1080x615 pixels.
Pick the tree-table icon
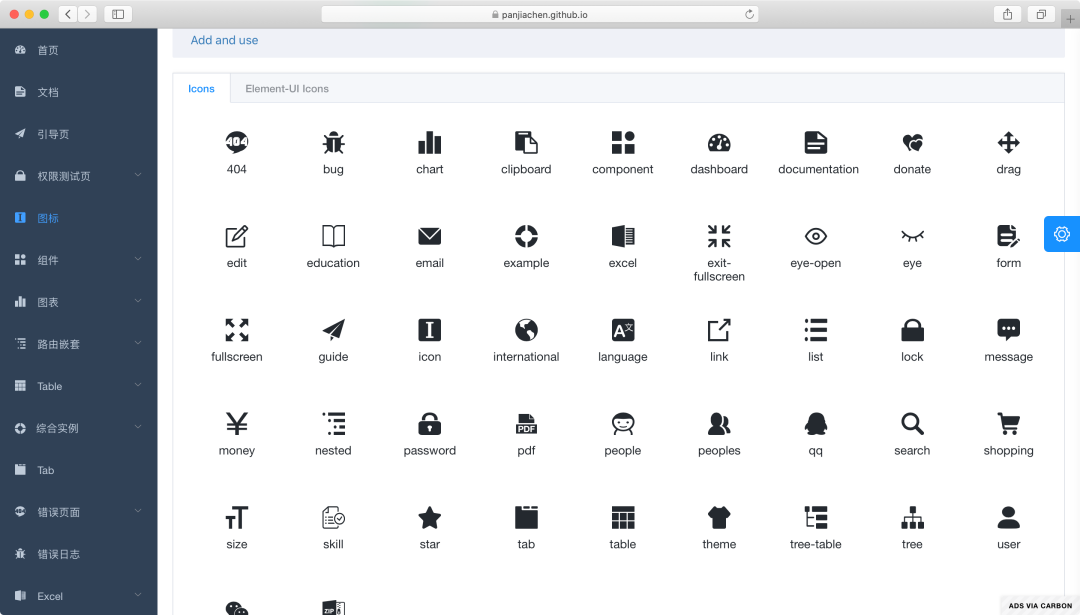point(816,517)
